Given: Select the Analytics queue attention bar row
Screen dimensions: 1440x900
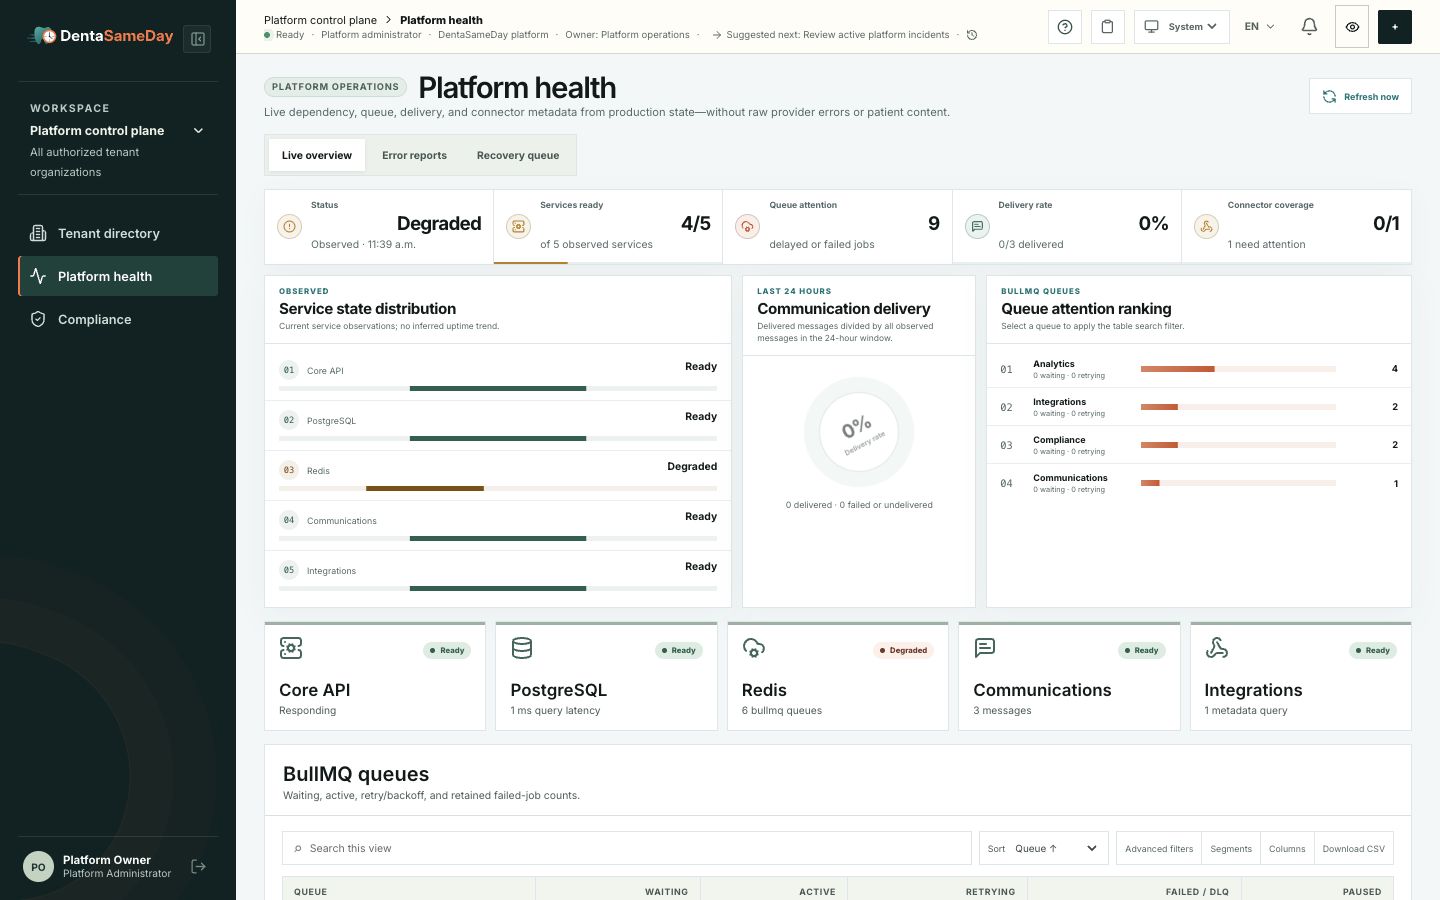Looking at the screenshot, I should [1198, 369].
